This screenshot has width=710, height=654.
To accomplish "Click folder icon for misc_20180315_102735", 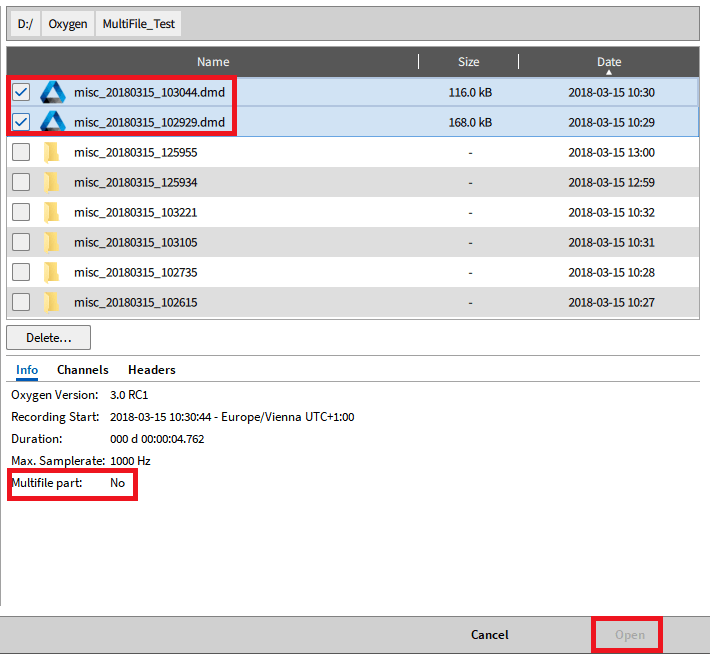I will point(52,272).
